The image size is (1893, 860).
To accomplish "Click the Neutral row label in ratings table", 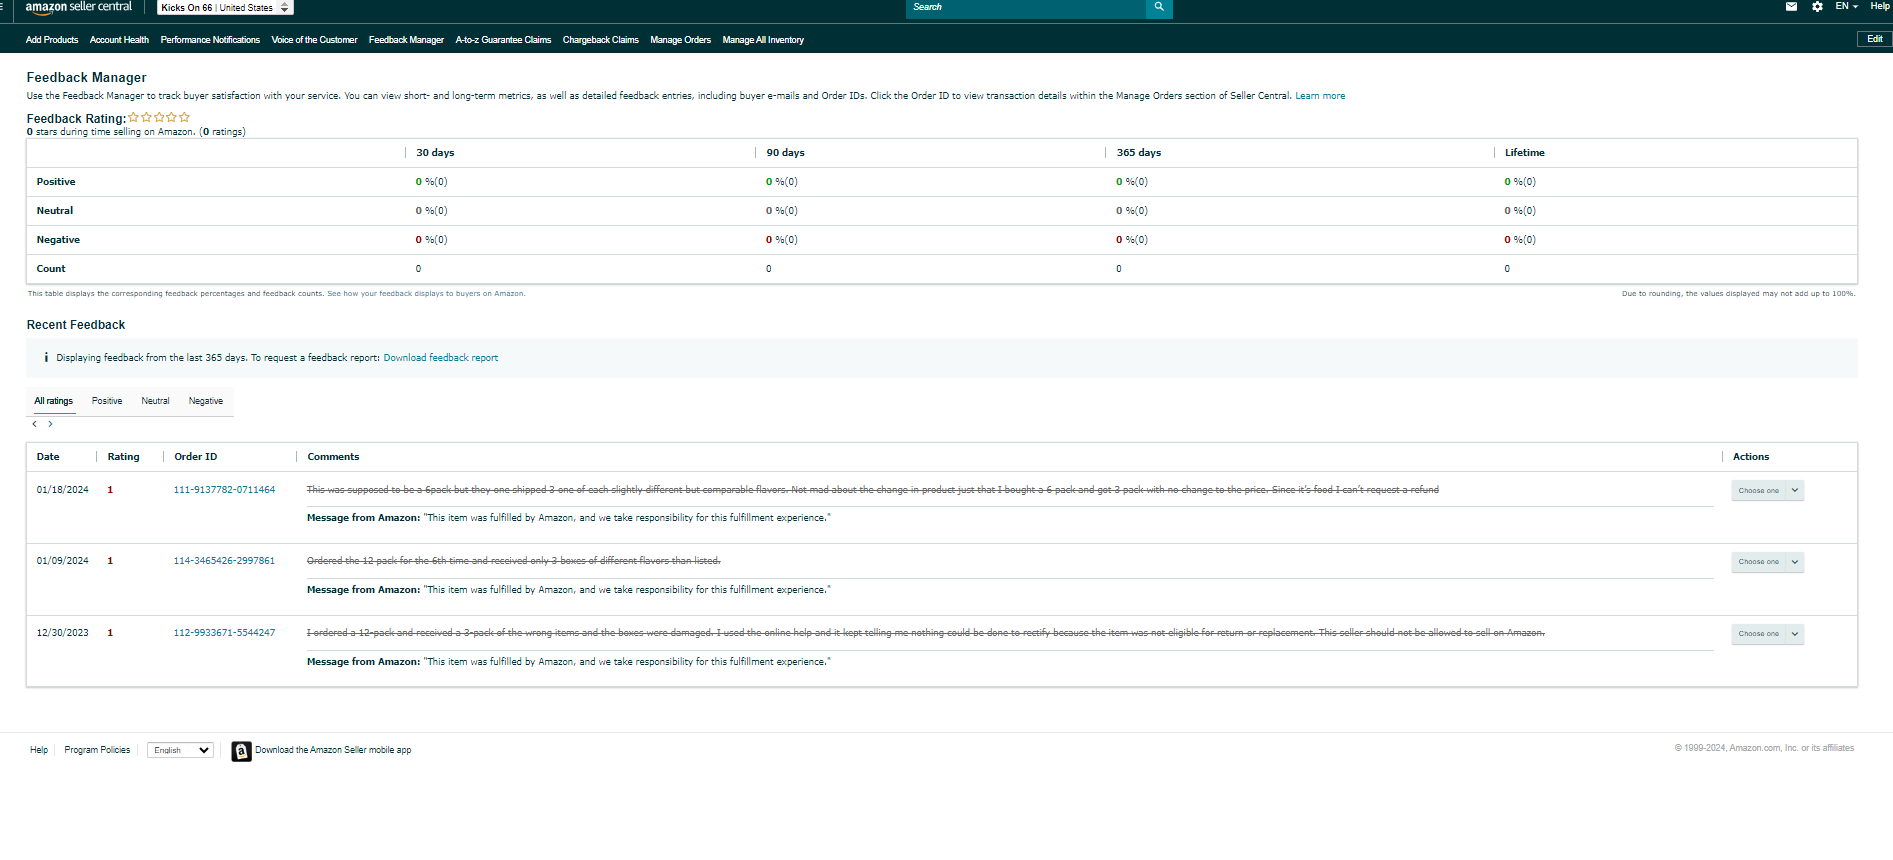I will click(55, 211).
